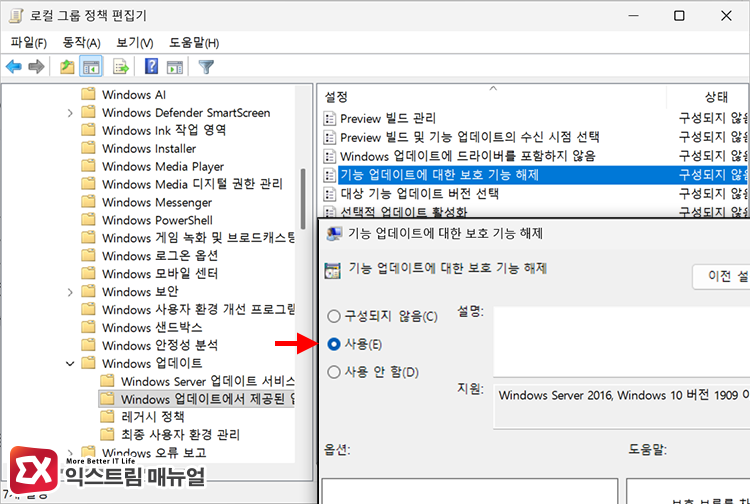Click the Export list toolbar icon
Screen dimensions: 750x504
click(x=121, y=67)
